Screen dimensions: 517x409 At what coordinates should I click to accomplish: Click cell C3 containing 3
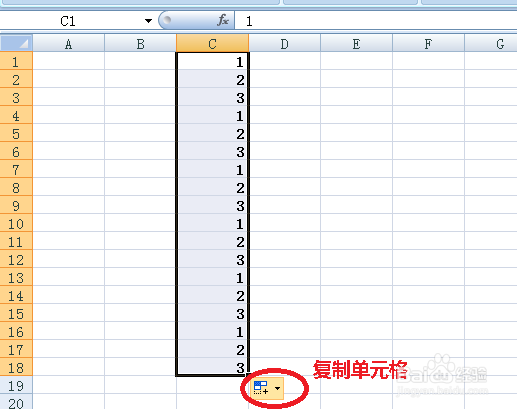coord(212,97)
